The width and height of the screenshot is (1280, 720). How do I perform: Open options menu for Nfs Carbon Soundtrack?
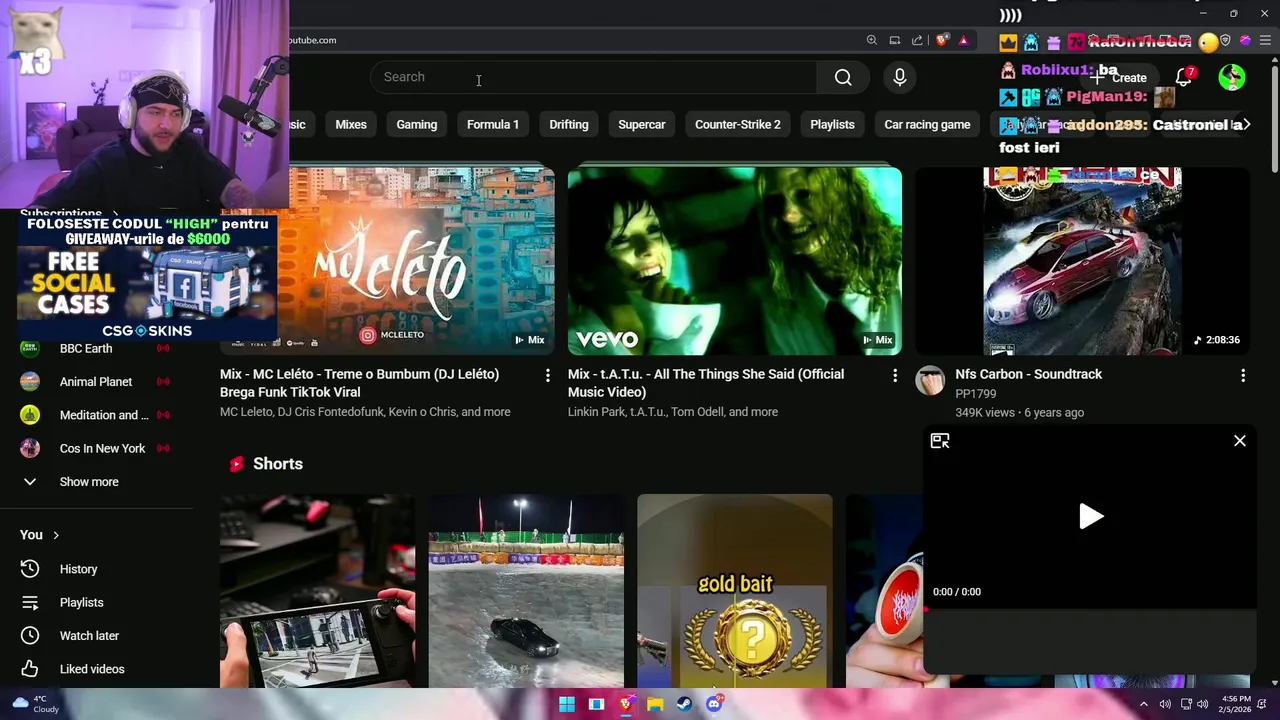tap(1243, 375)
